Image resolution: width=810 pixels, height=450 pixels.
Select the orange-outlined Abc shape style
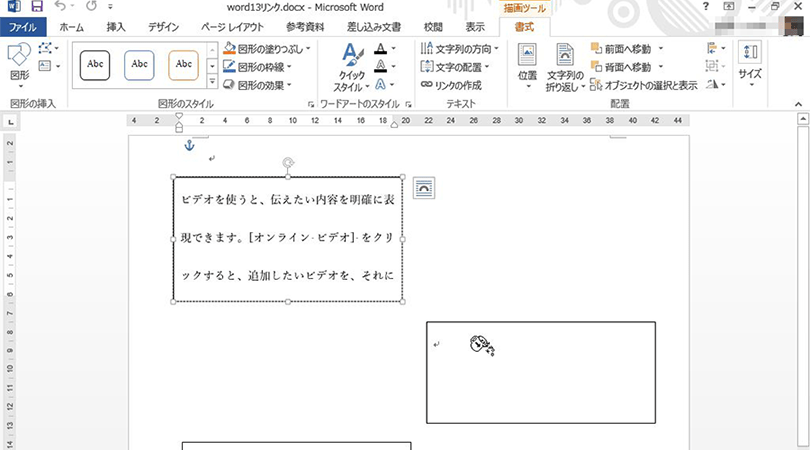pos(184,64)
